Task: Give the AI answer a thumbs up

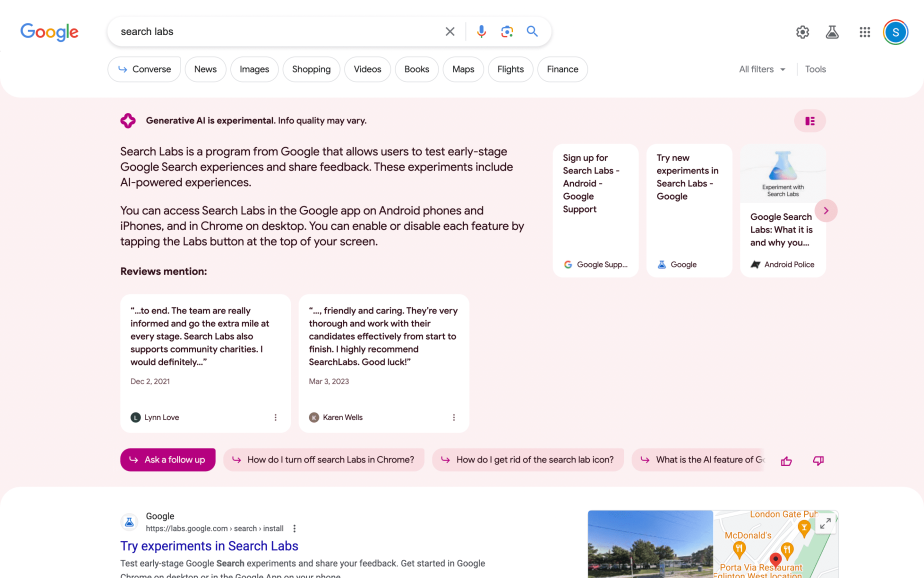Action: [786, 460]
